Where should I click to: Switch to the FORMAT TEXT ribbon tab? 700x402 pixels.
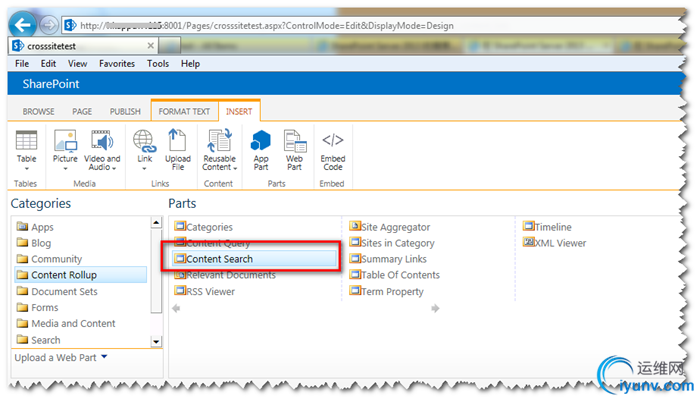[x=184, y=112]
